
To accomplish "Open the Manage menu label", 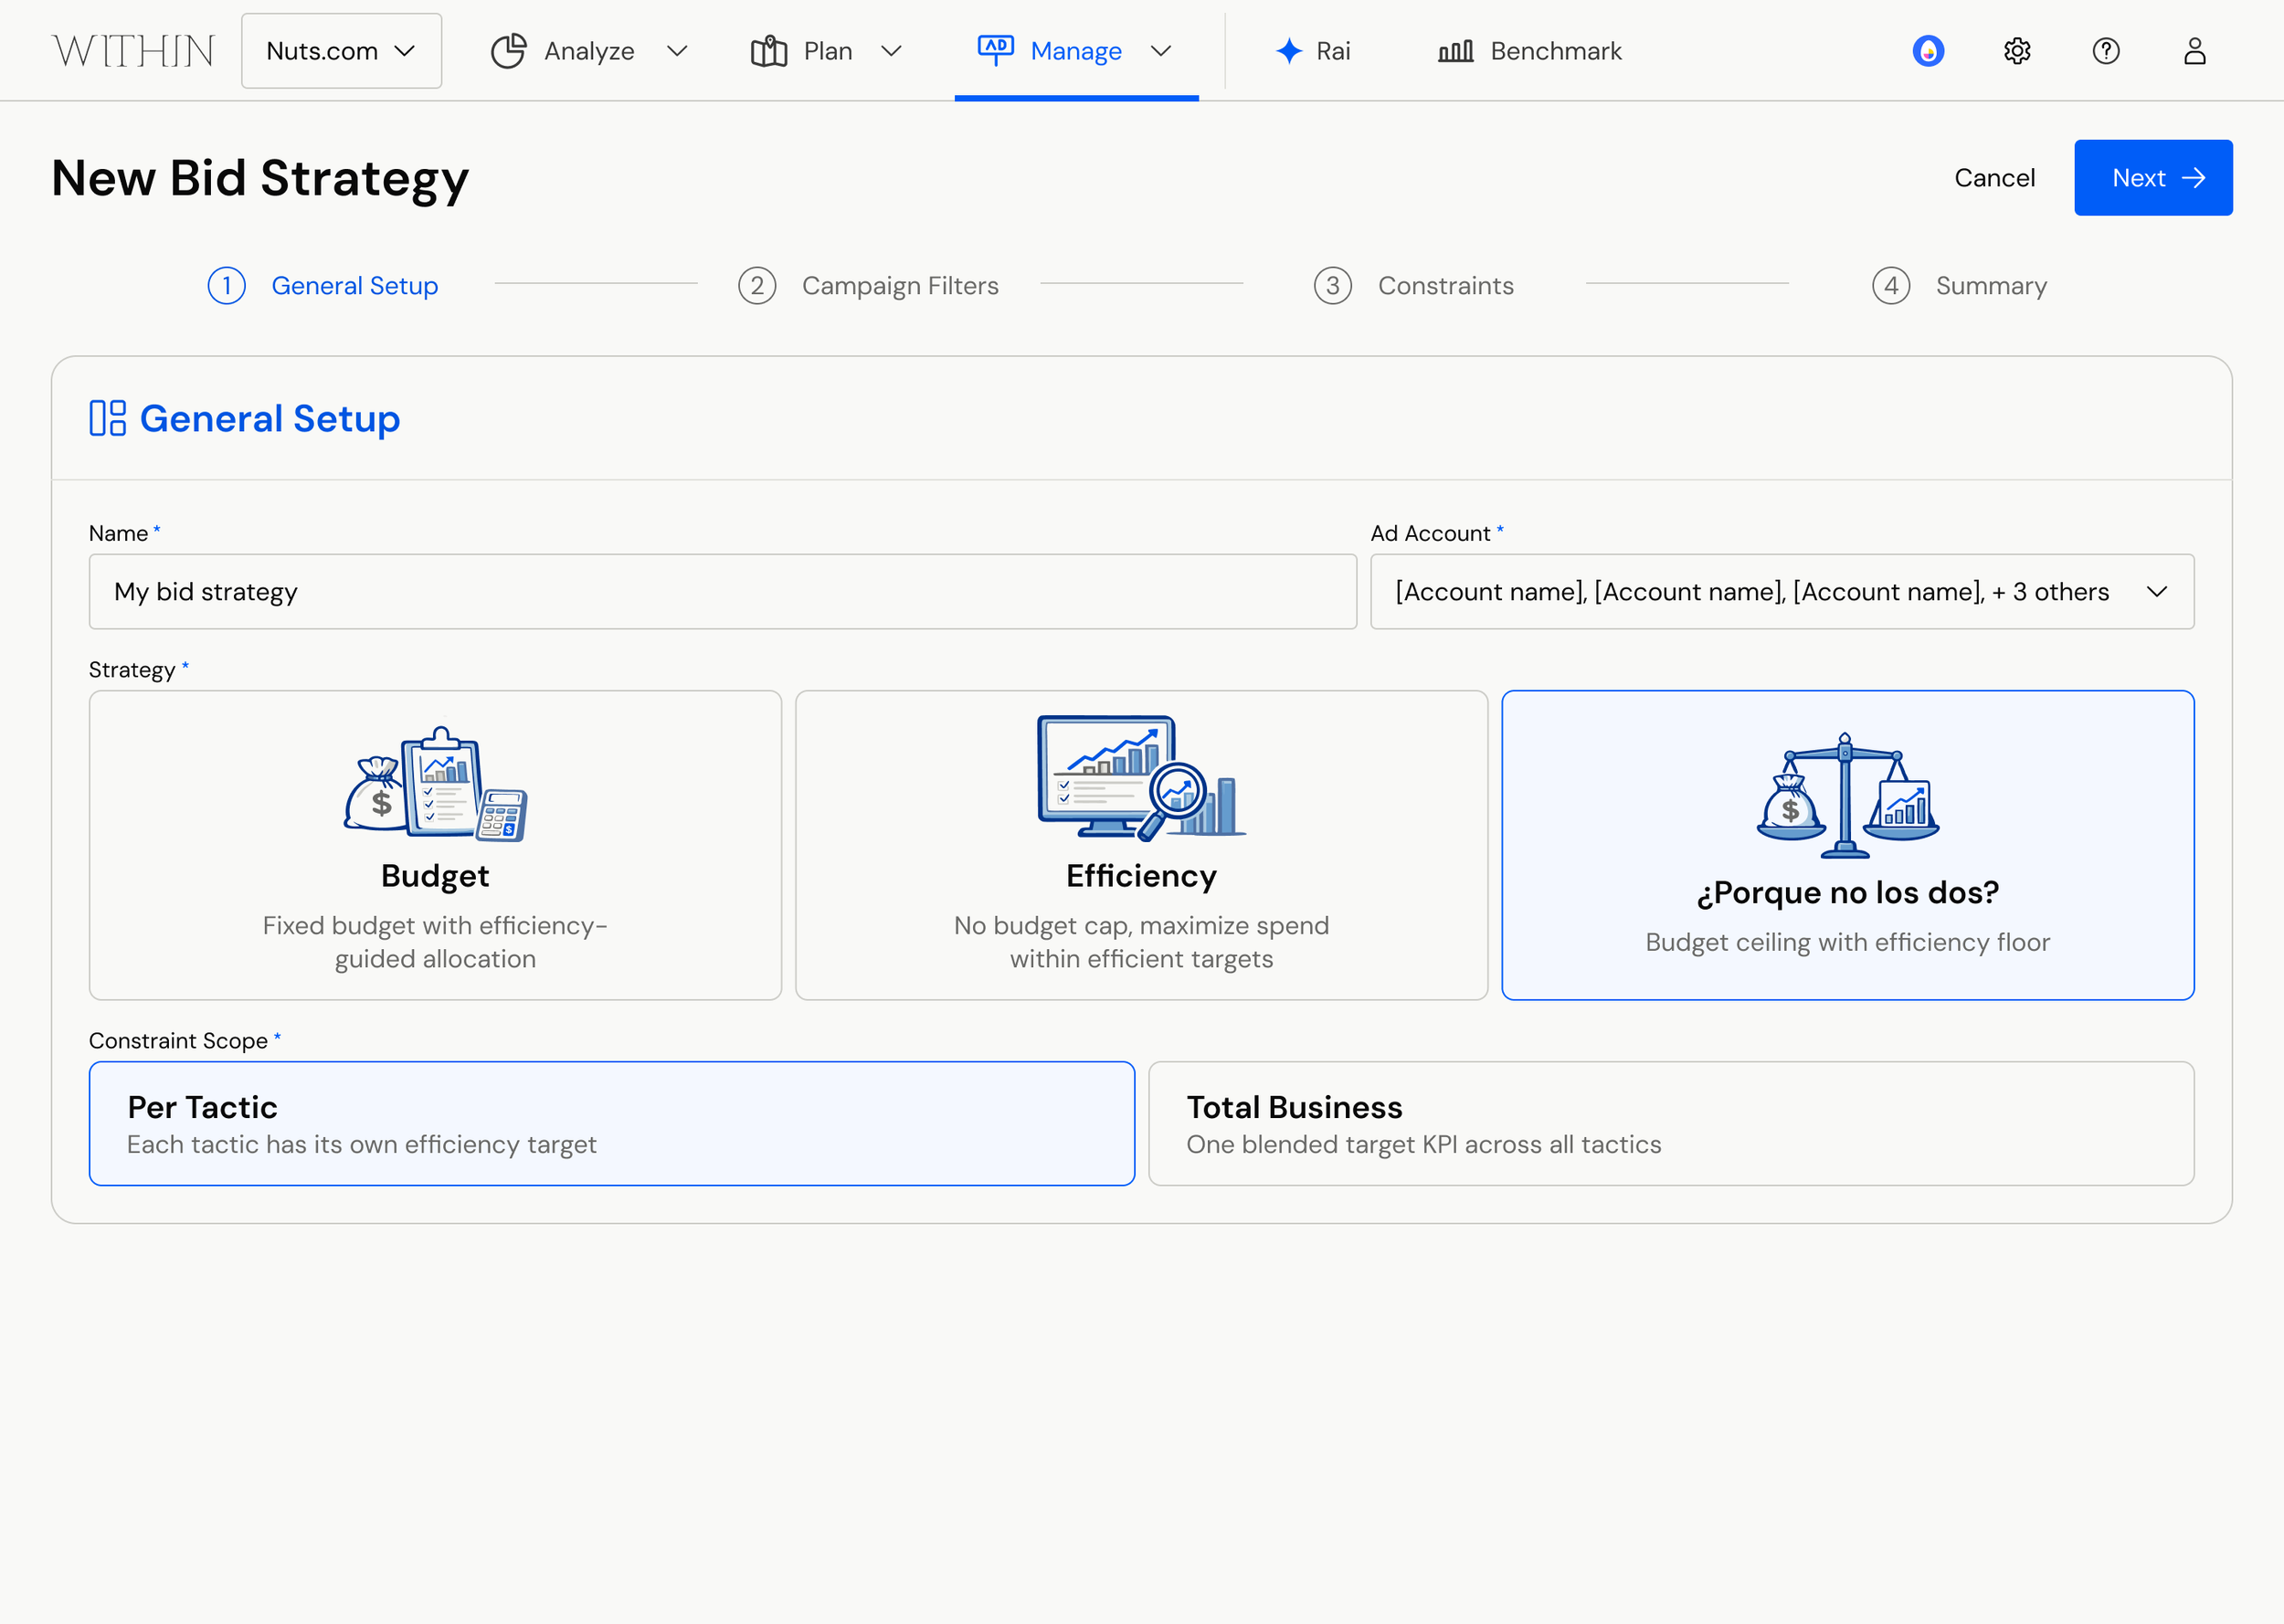I will click(1076, 51).
